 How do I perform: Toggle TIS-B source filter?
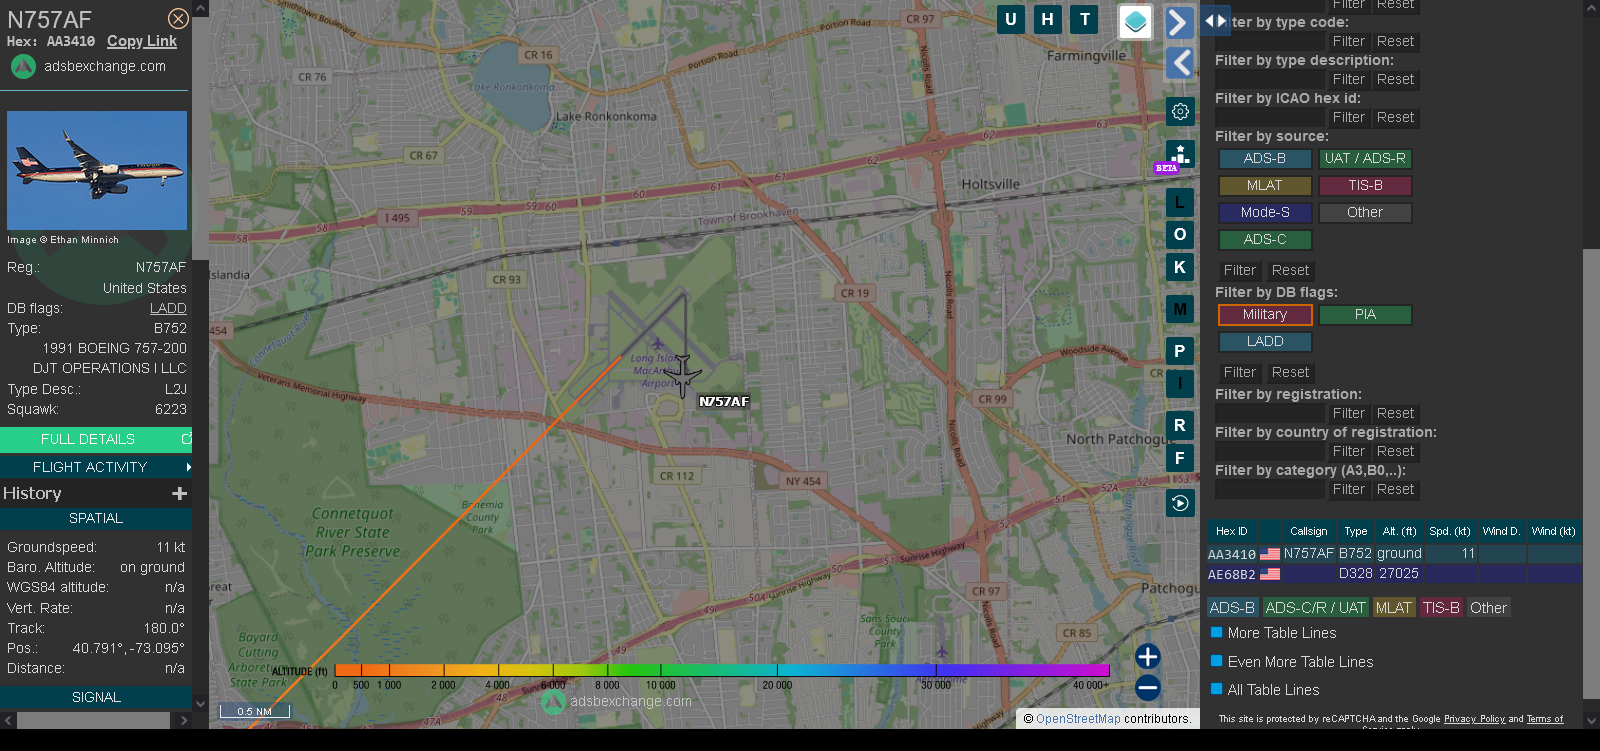[x=1365, y=186]
